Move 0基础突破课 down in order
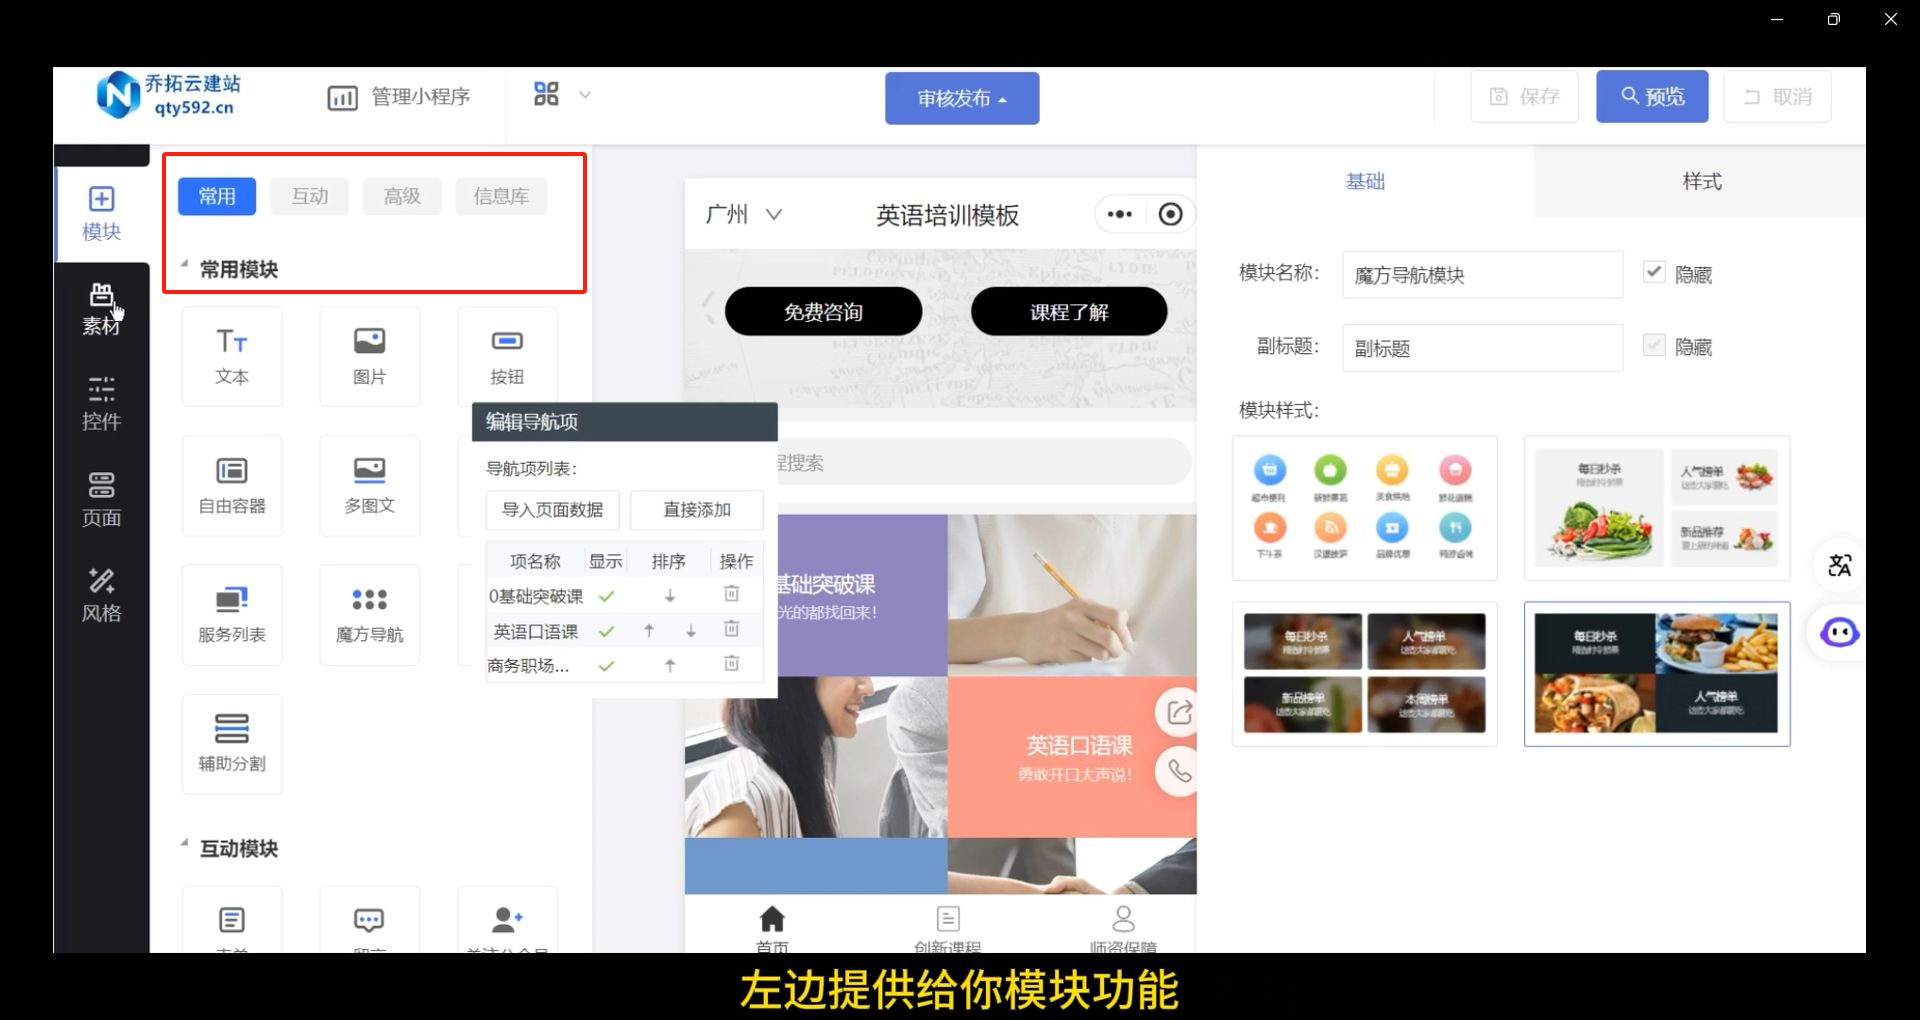 point(670,596)
